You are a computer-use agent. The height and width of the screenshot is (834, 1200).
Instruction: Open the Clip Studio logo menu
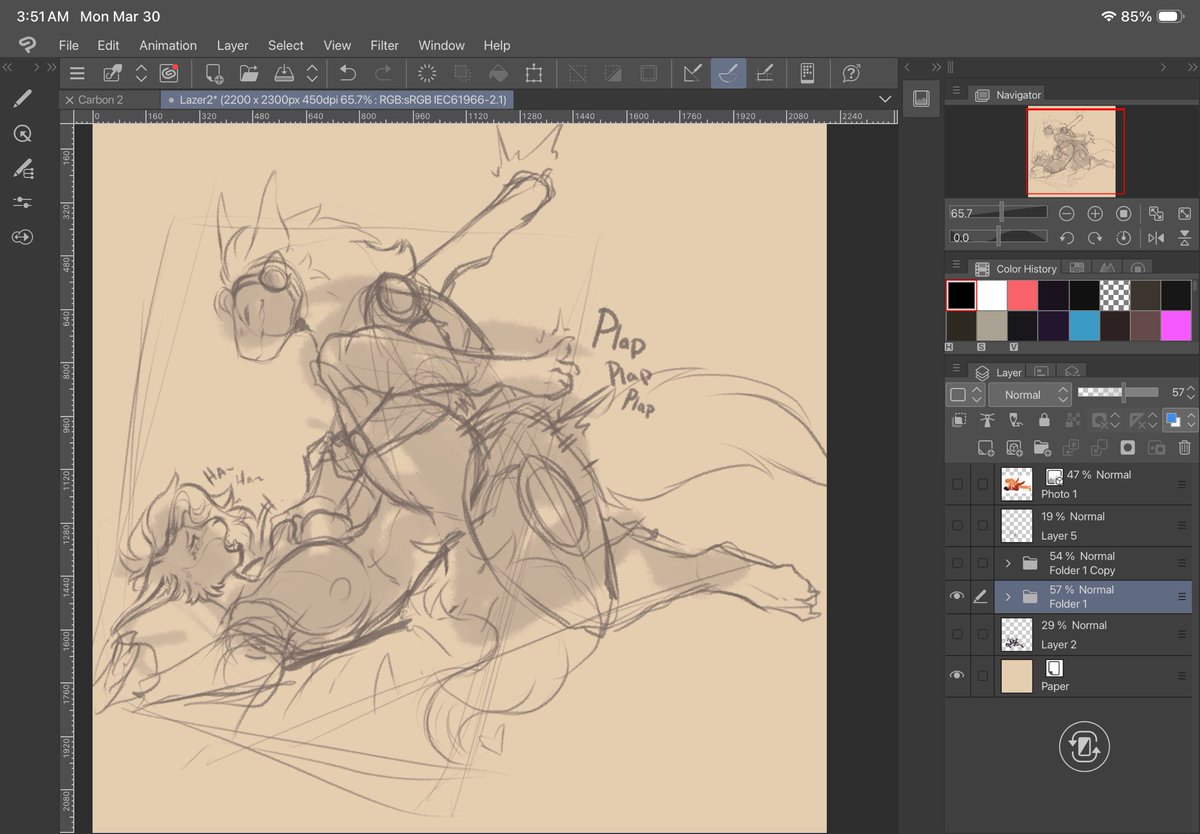[27, 45]
